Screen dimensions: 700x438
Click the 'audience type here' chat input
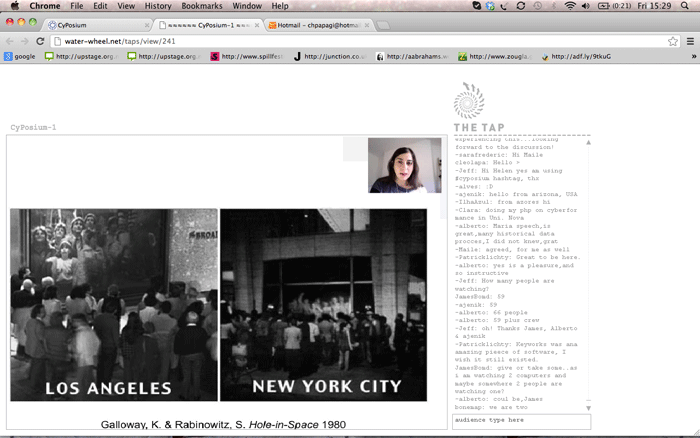coord(521,421)
